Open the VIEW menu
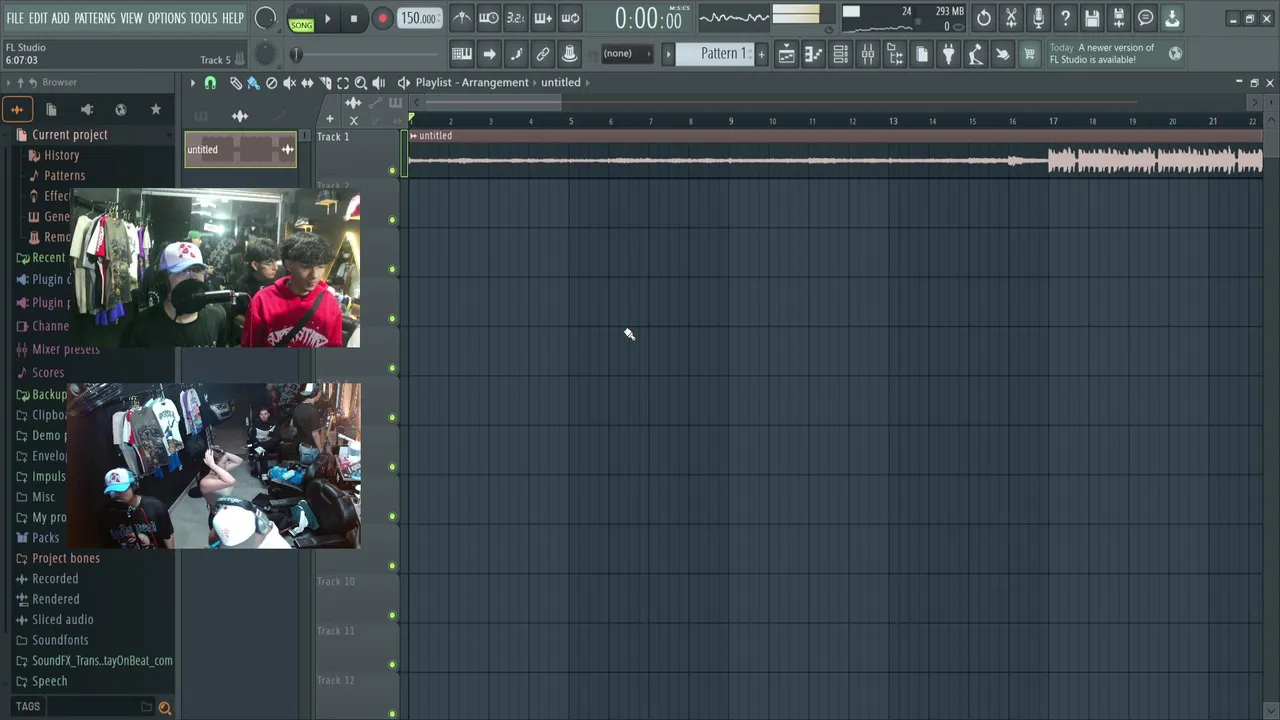Image resolution: width=1280 pixels, height=720 pixels. [132, 18]
